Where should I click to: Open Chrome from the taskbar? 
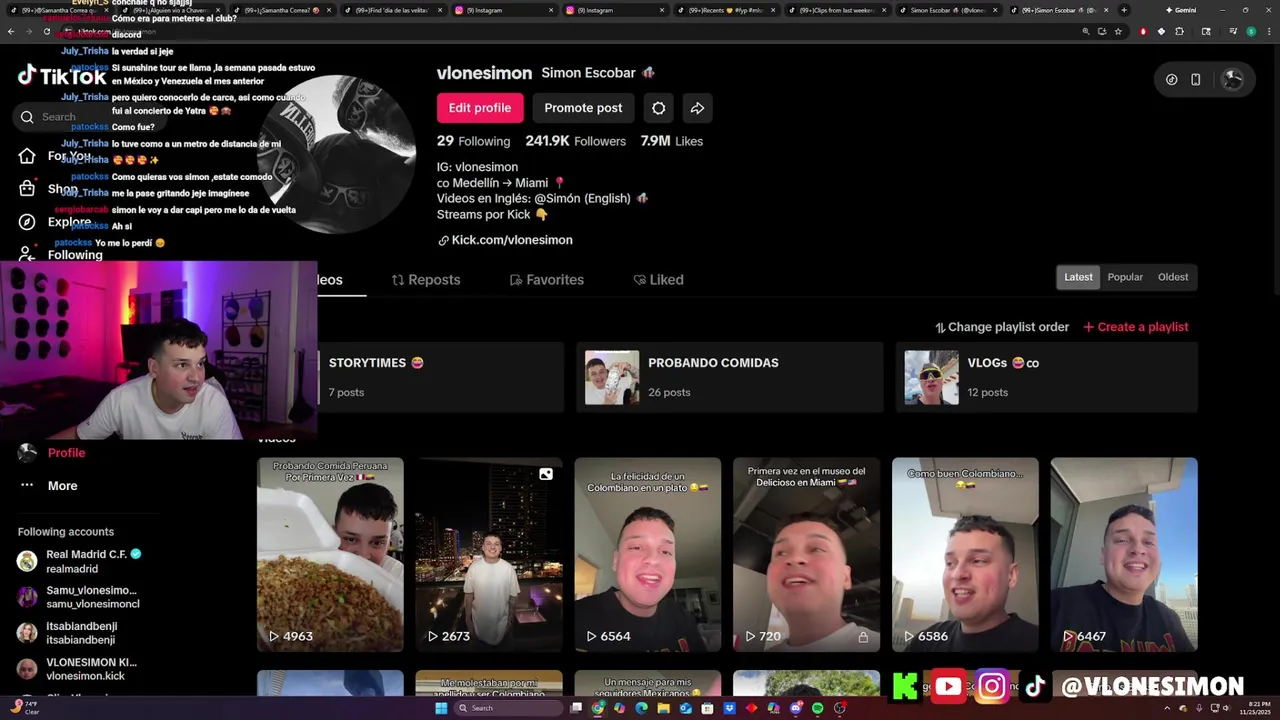tap(597, 708)
